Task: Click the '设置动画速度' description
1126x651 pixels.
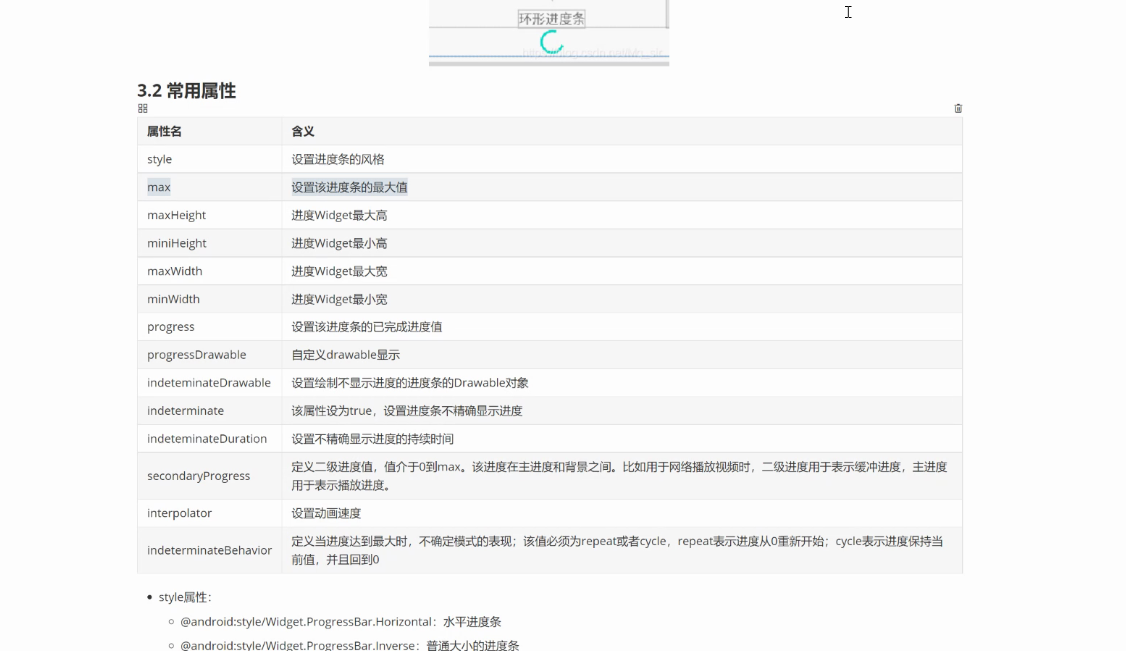Action: coord(326,513)
